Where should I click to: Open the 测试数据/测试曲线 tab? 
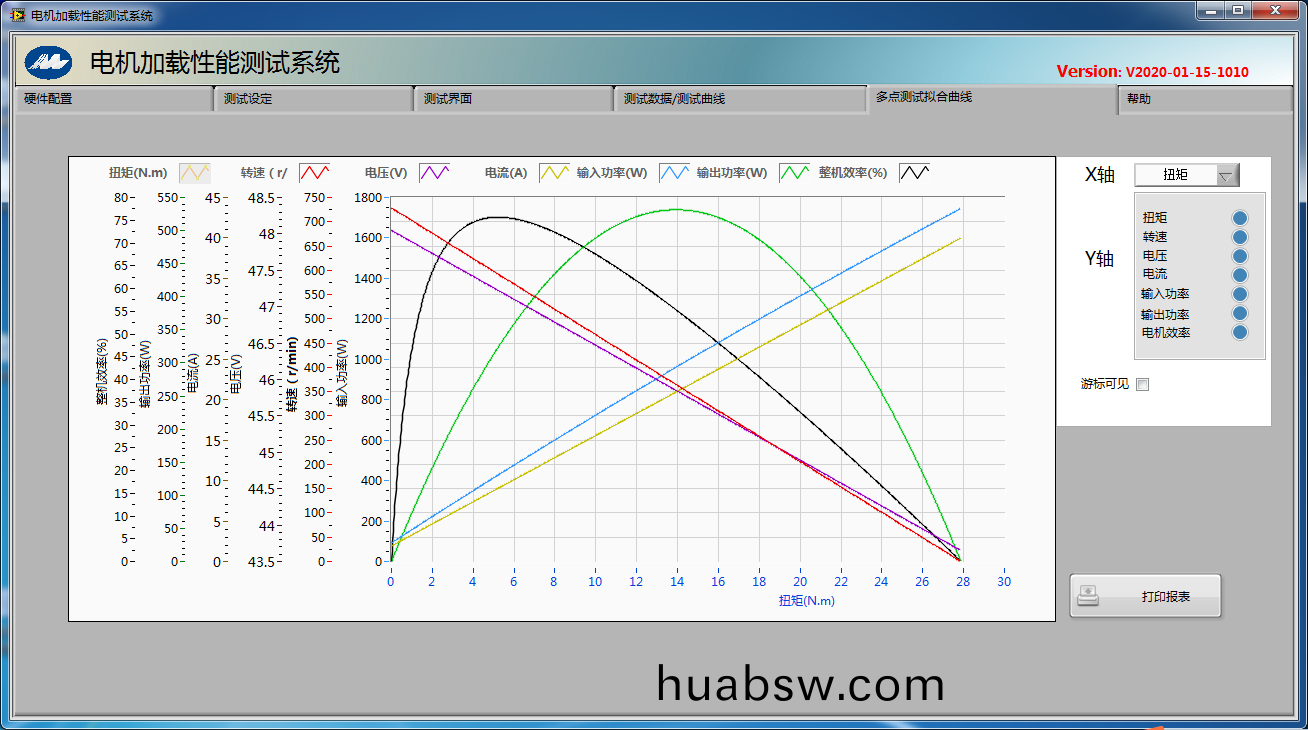[x=738, y=99]
